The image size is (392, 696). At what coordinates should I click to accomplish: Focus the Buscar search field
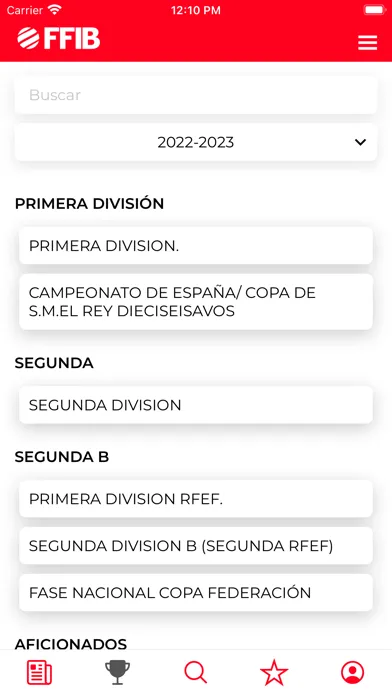(x=196, y=95)
